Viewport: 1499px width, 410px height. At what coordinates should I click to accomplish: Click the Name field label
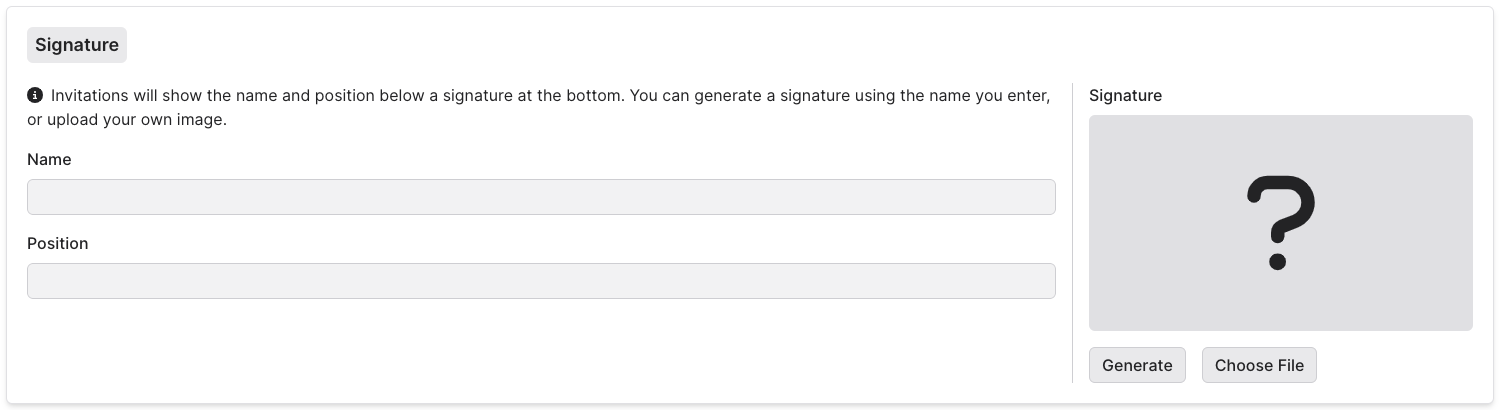49,160
